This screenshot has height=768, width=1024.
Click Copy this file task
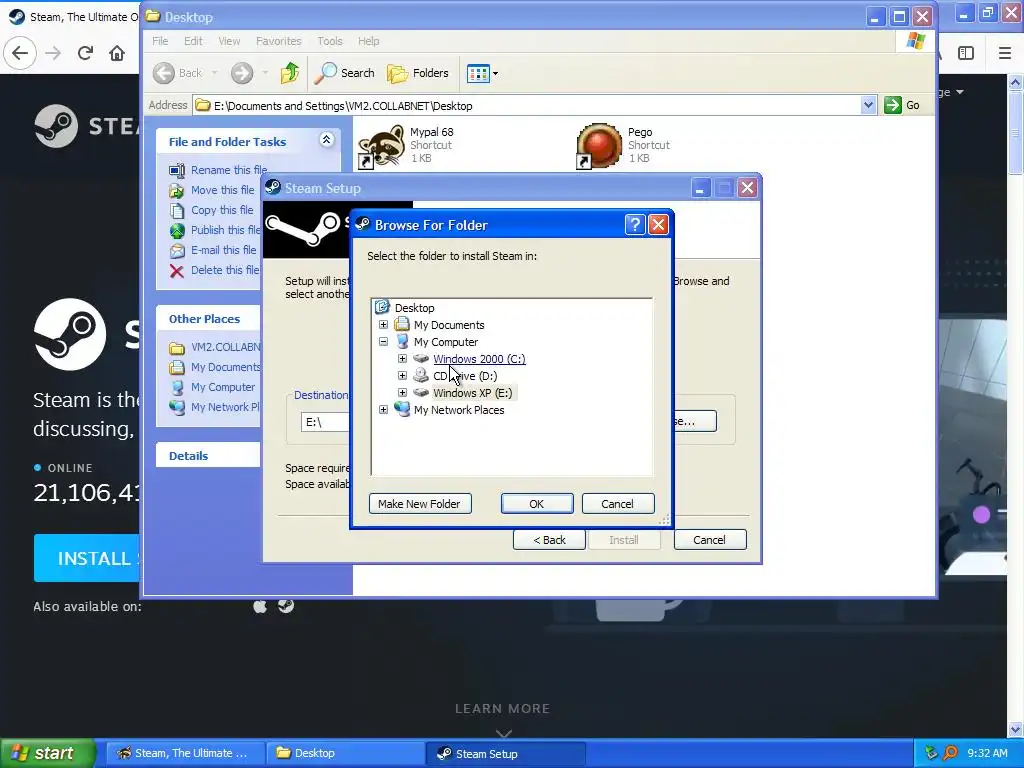coord(212,210)
